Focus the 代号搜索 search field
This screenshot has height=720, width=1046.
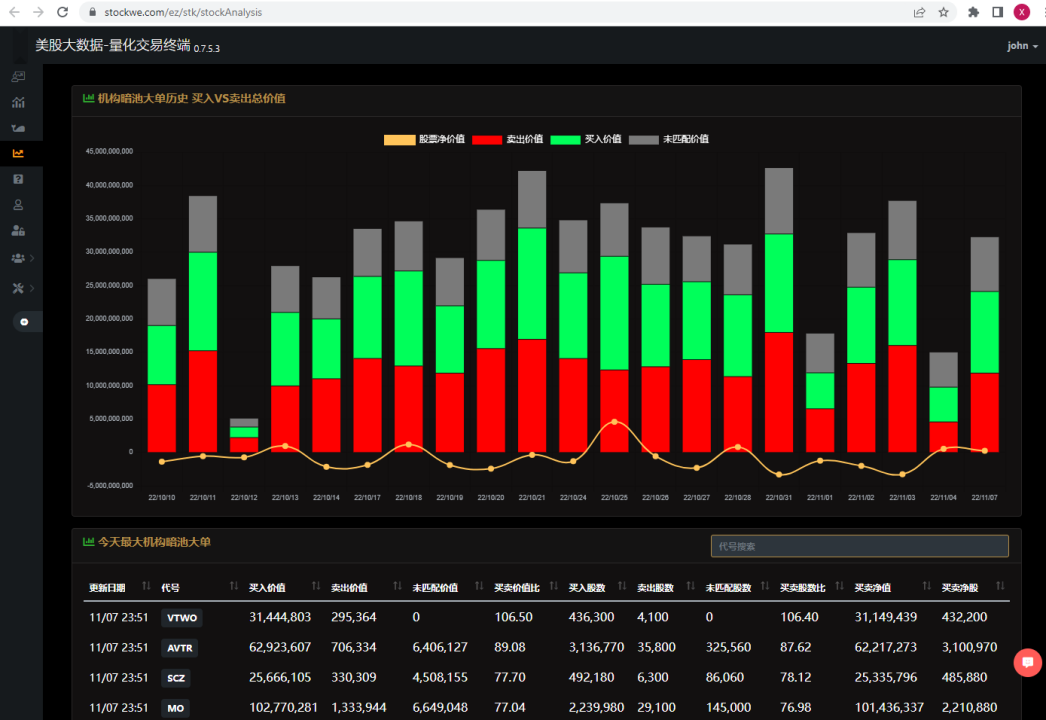click(859, 546)
